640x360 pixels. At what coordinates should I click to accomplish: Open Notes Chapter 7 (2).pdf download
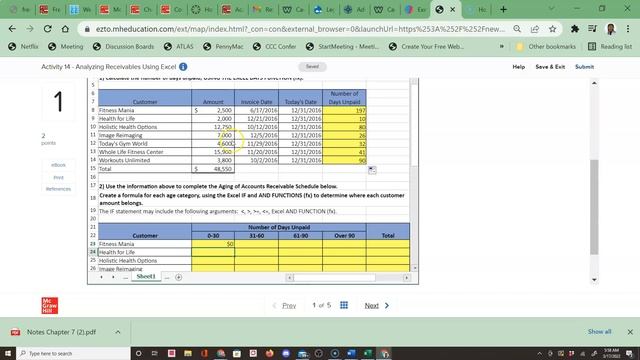tap(62, 332)
